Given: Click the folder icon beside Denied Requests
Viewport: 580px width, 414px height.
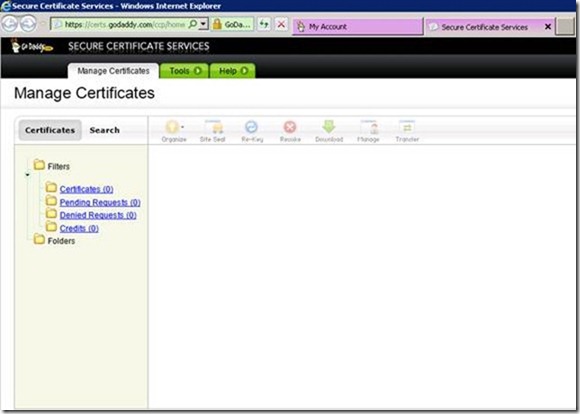Looking at the screenshot, I should (51, 214).
